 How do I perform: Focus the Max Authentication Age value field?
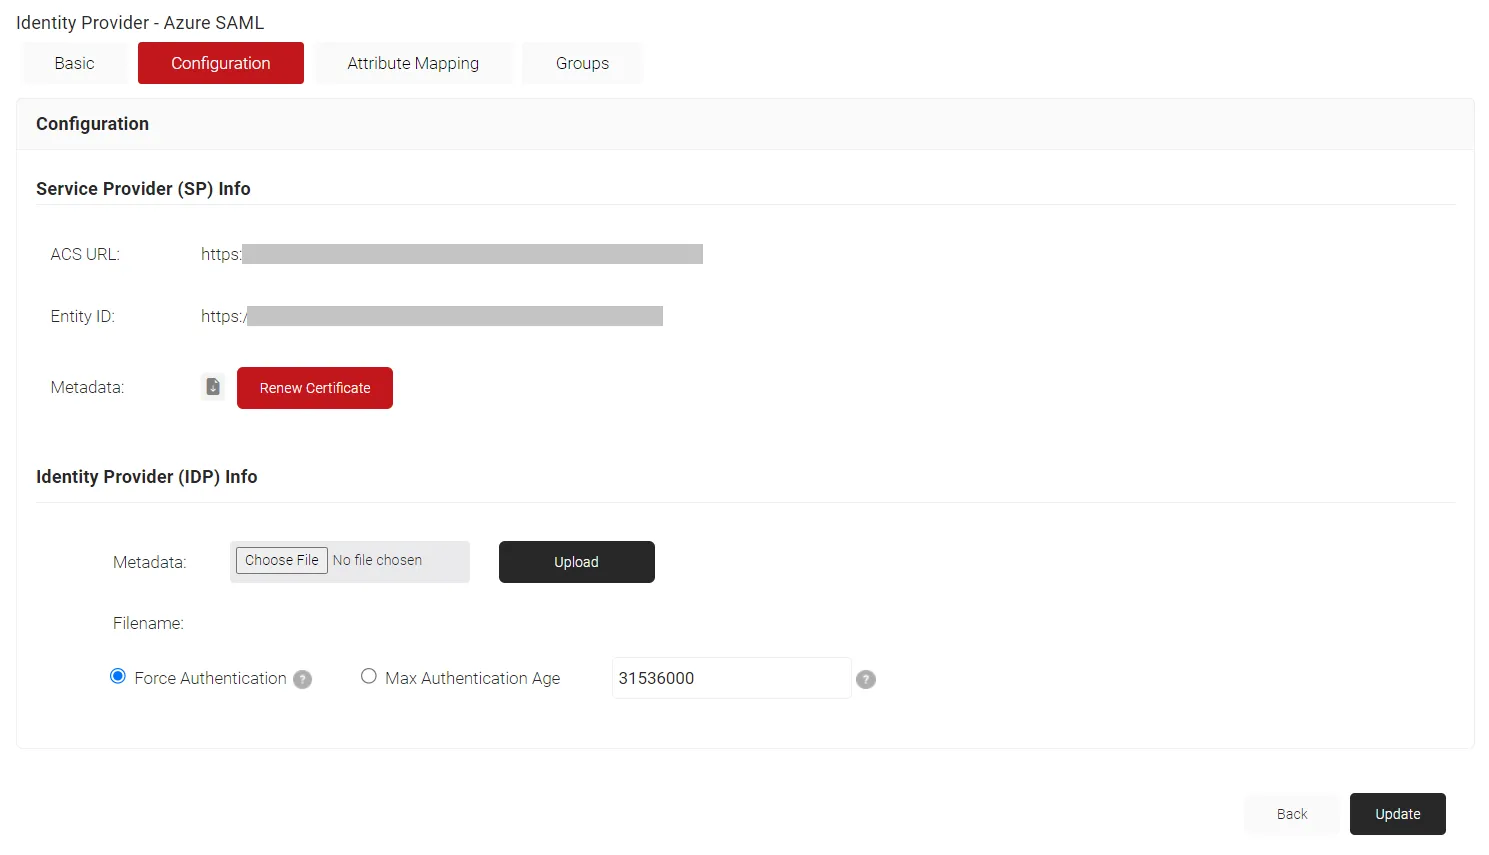point(732,678)
